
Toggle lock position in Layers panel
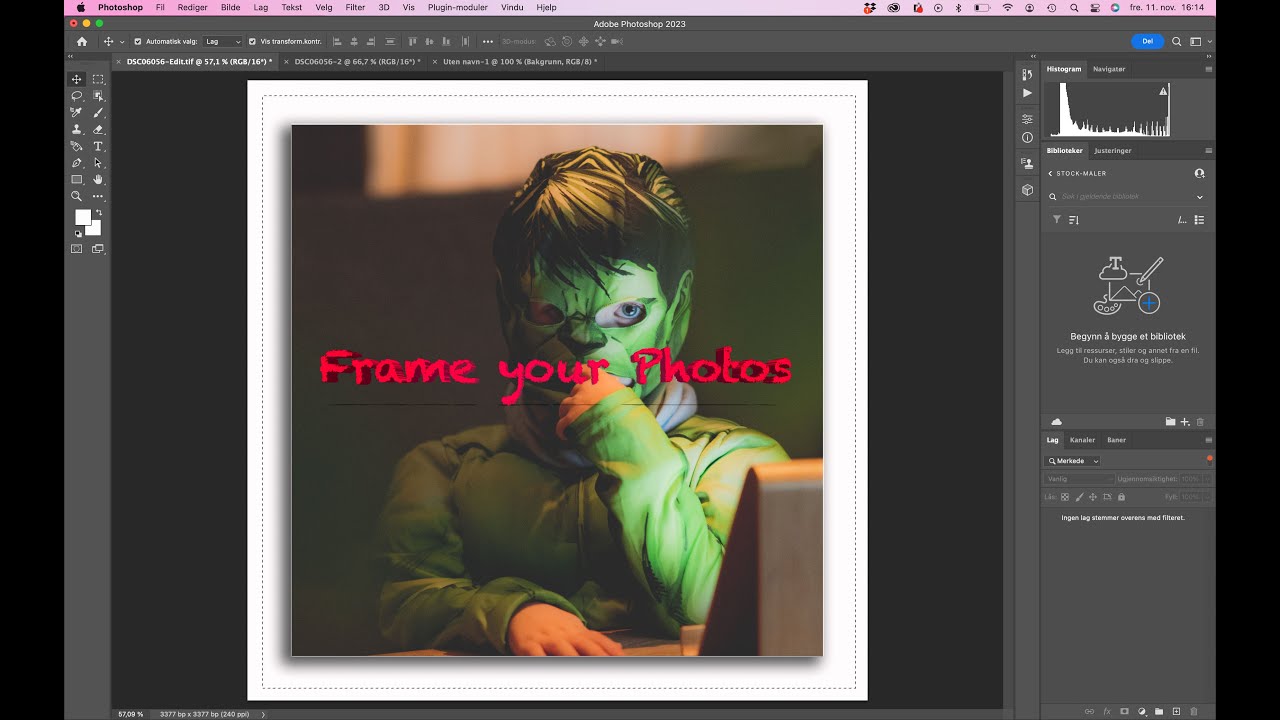pos(1093,497)
